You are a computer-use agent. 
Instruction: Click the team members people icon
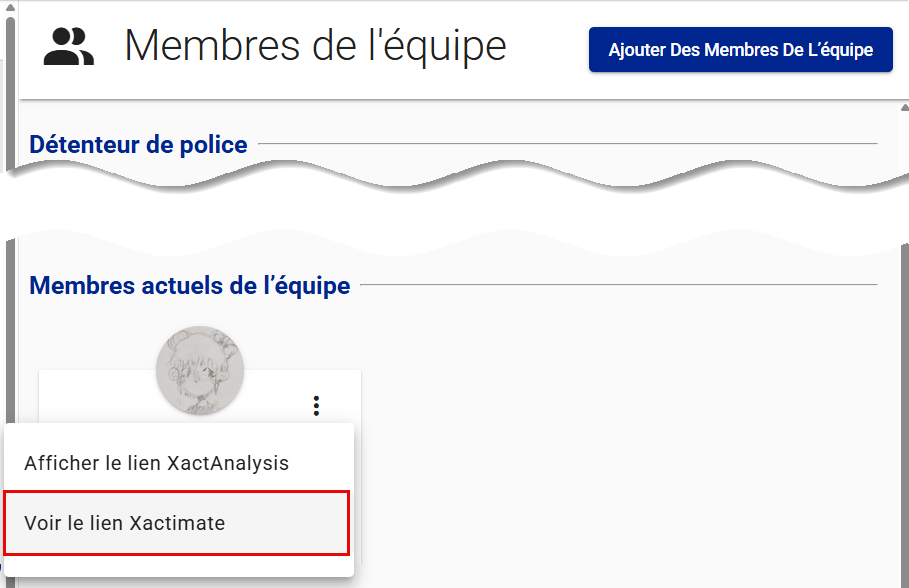[x=69, y=47]
